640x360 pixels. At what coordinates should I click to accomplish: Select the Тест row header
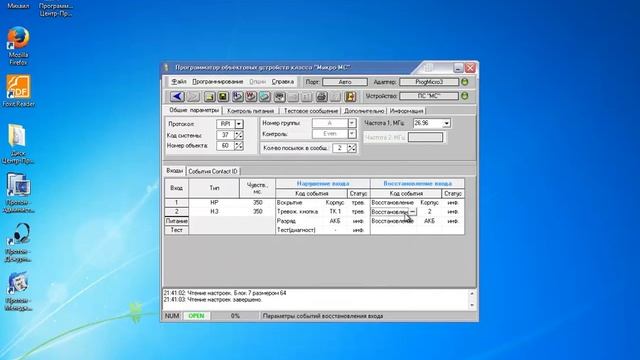tap(176, 230)
